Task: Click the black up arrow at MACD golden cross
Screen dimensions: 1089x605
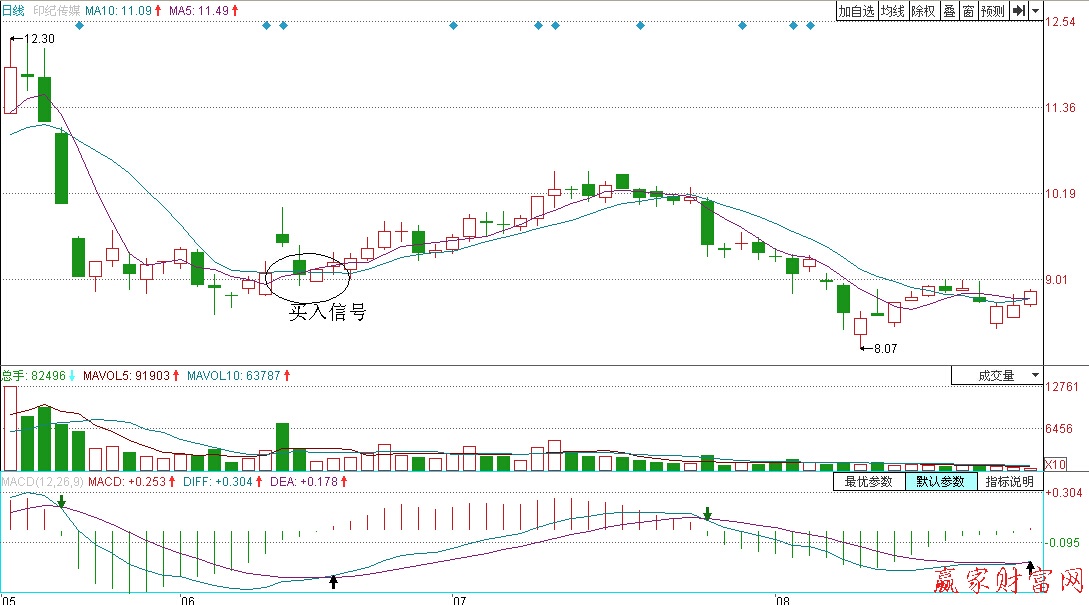Action: click(x=334, y=580)
